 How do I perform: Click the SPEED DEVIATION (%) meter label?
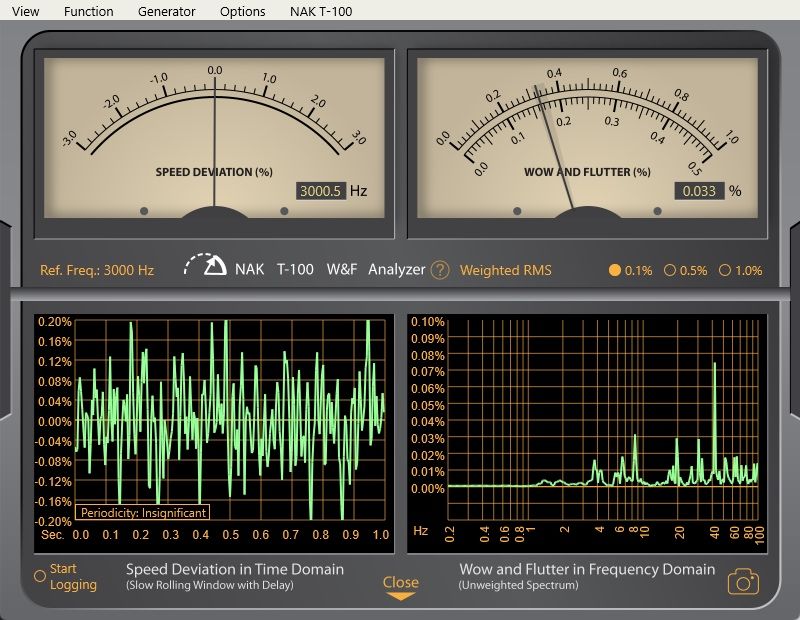[214, 172]
